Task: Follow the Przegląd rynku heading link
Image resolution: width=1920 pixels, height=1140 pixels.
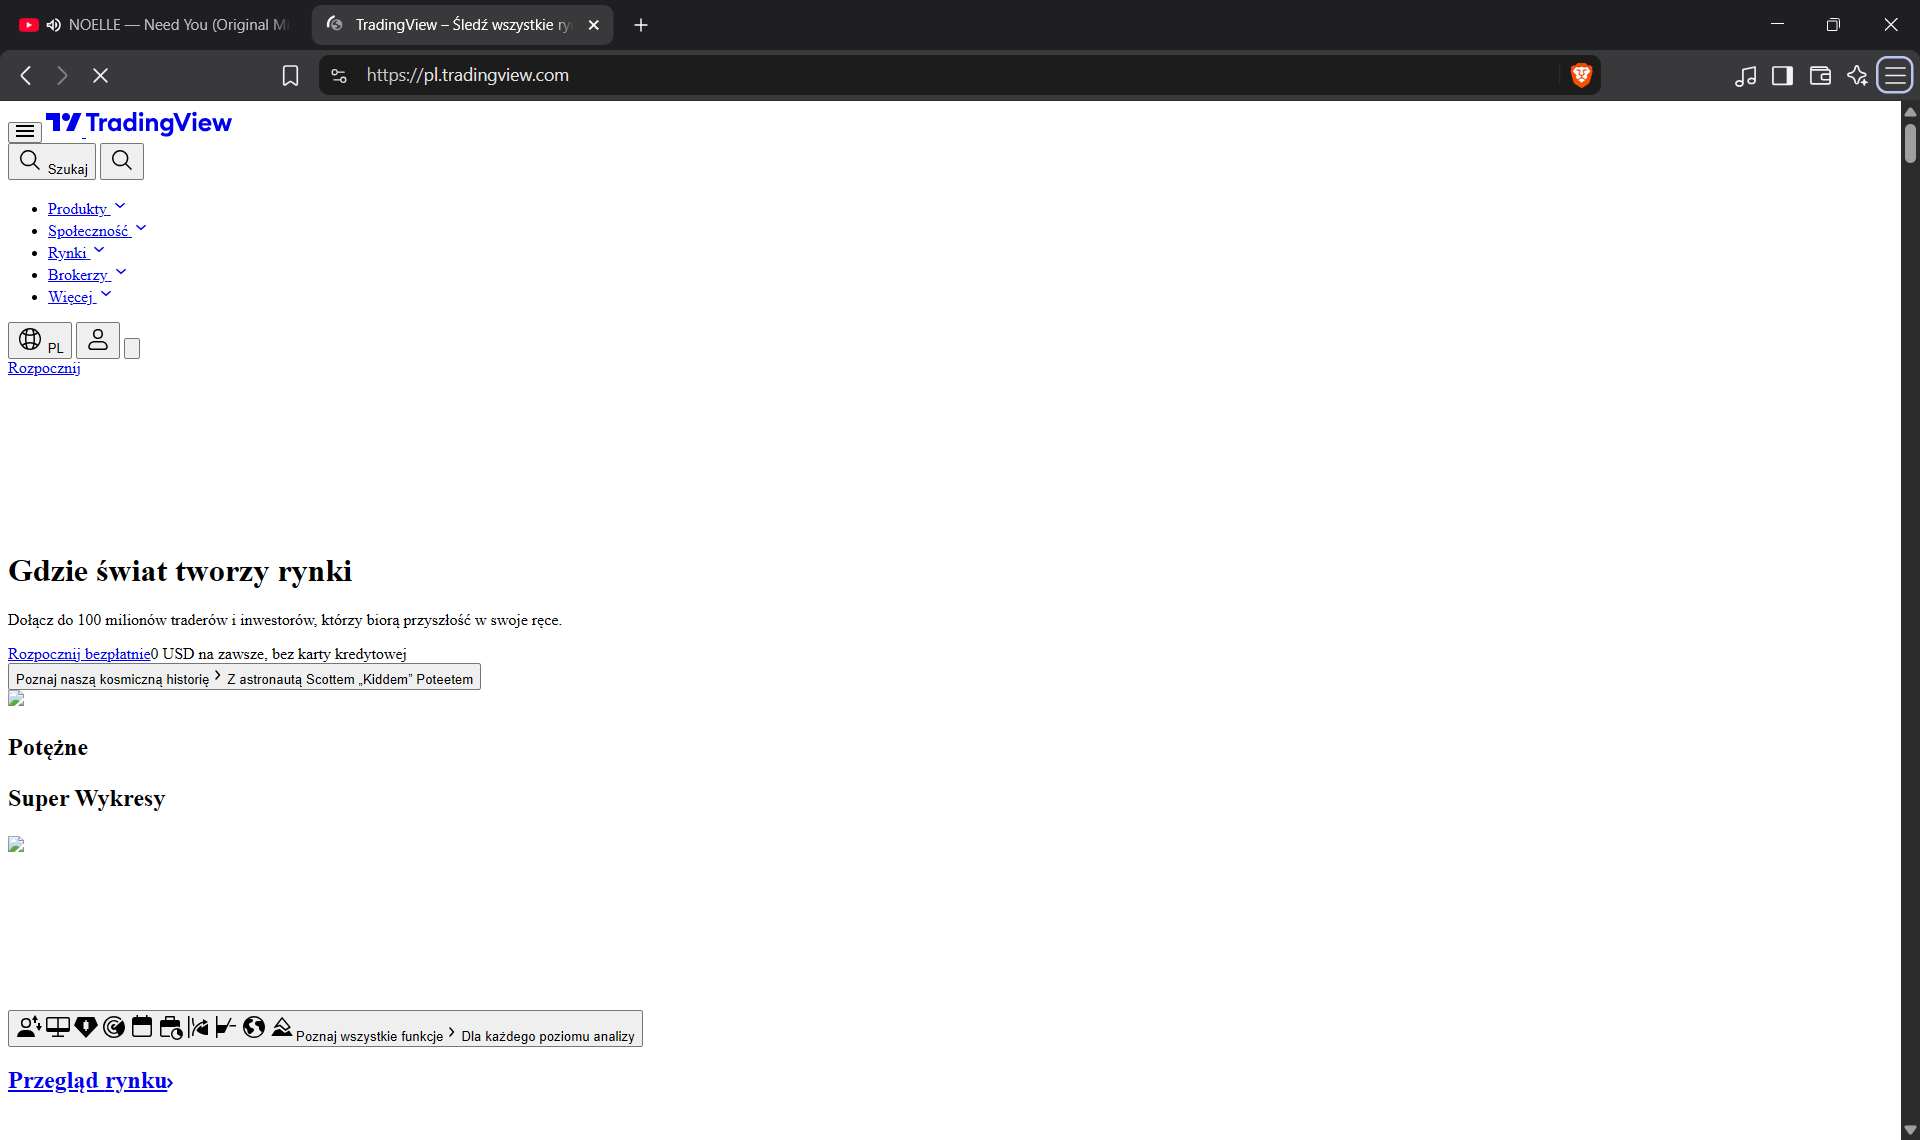Action: (x=90, y=1080)
